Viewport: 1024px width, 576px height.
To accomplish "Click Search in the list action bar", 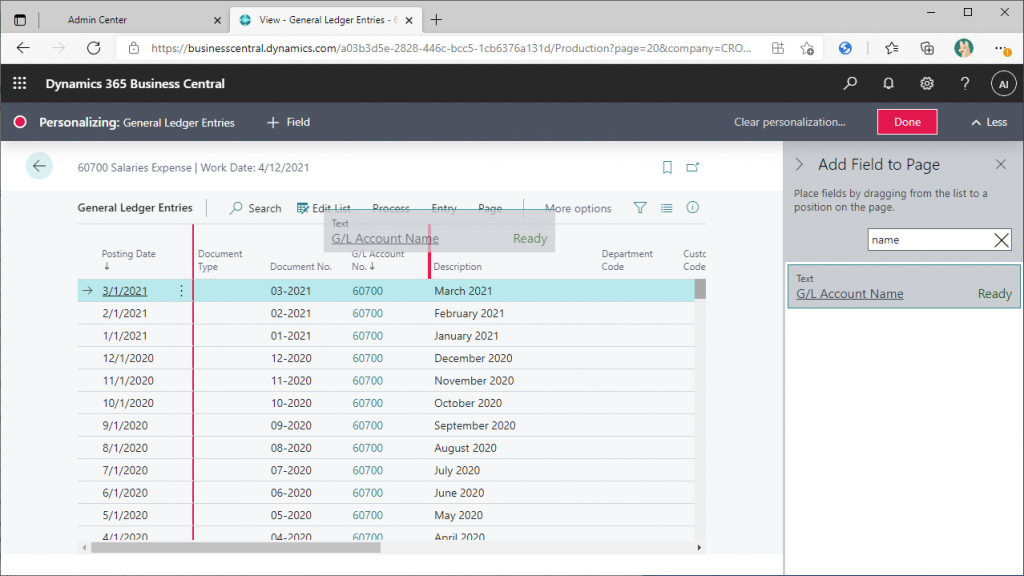I will [x=255, y=208].
